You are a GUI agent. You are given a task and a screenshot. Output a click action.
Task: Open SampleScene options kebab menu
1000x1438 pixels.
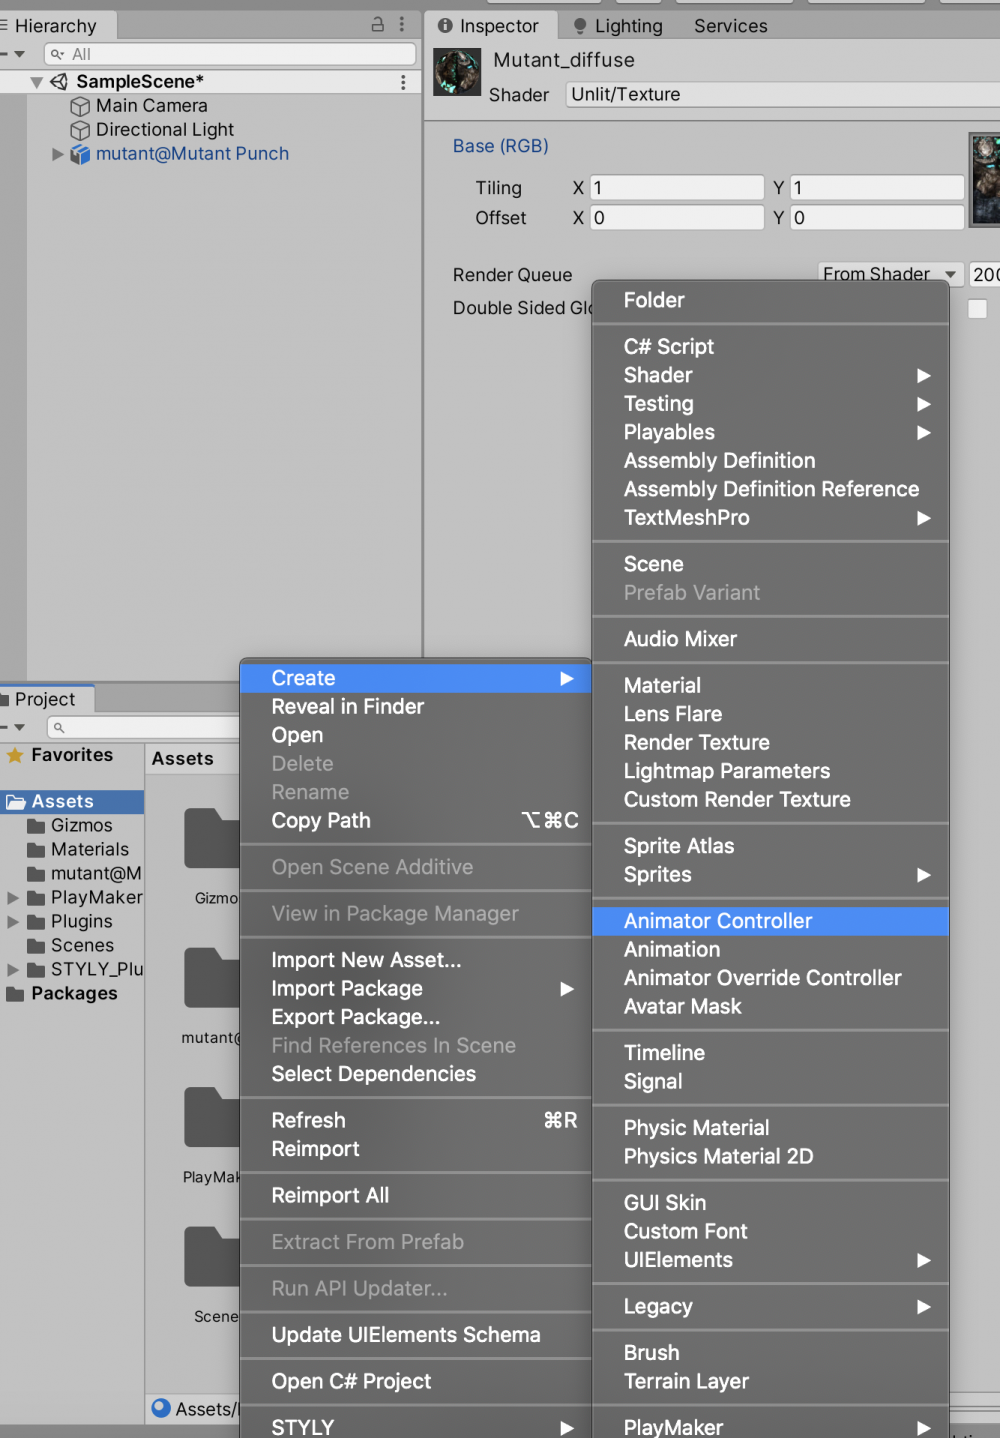403,82
